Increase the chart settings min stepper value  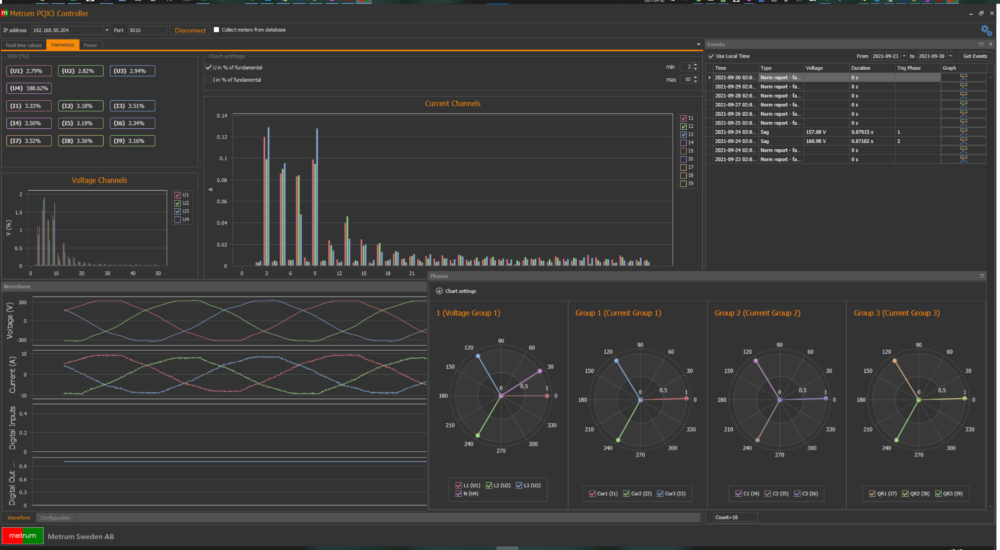695,65
